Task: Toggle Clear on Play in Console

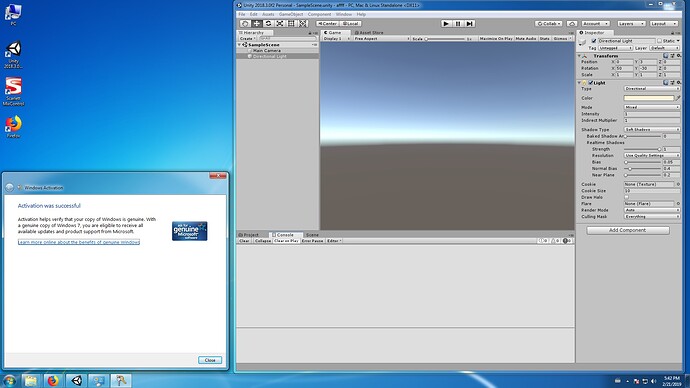Action: 286,241
